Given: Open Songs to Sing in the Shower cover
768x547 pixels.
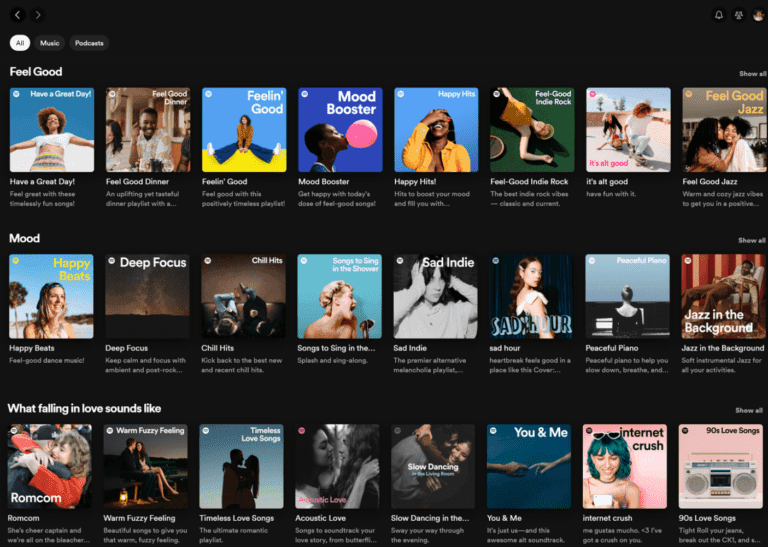Looking at the screenshot, I should 339,296.
